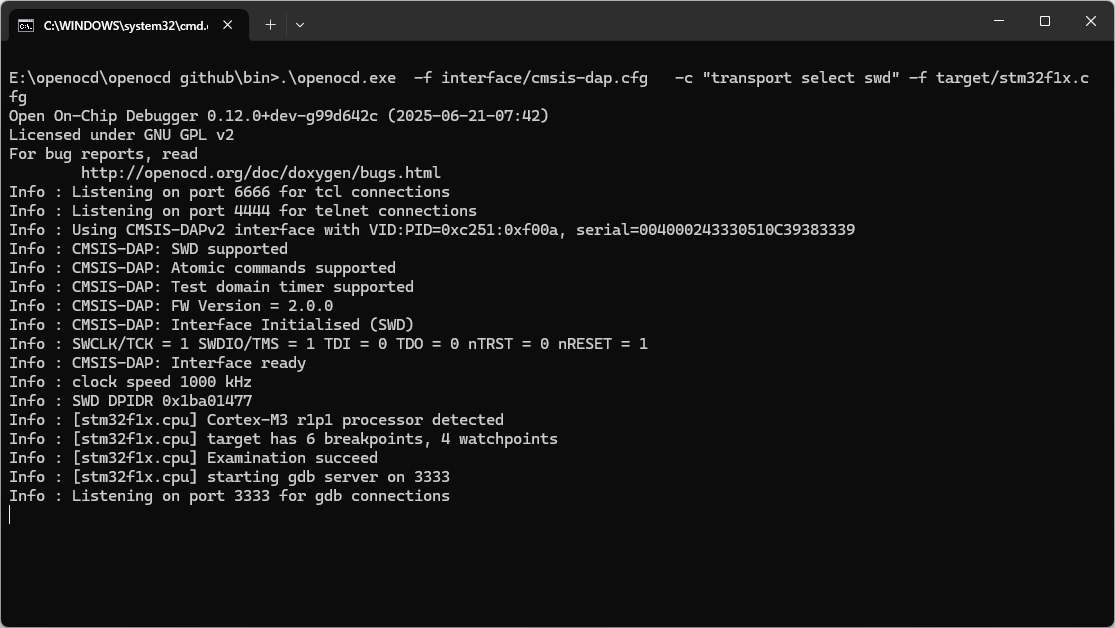Click the port 4444 telnet connections line
The image size is (1115, 628).
[x=242, y=211]
